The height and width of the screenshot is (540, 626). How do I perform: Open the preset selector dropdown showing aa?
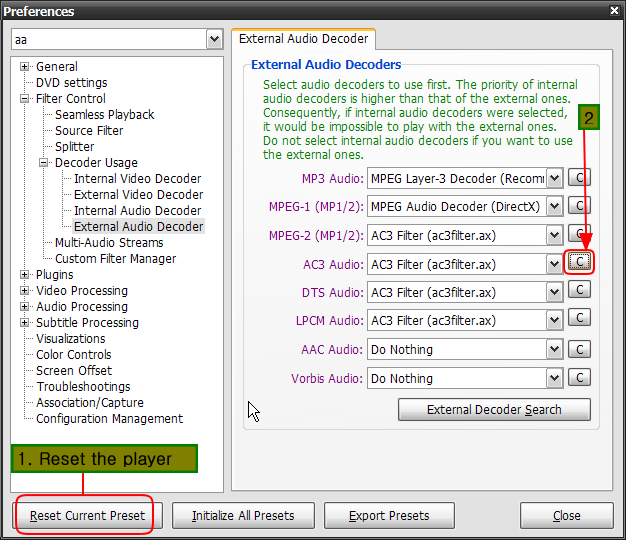point(214,39)
